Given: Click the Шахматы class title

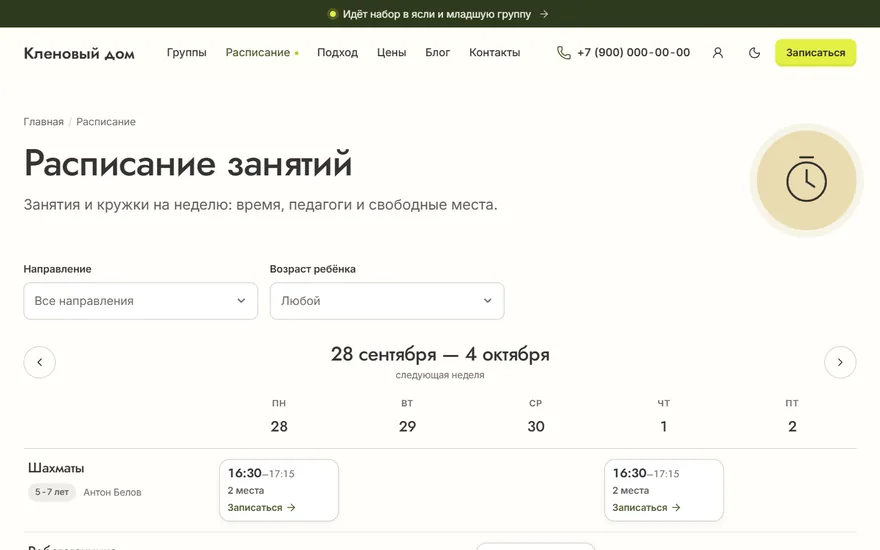Looking at the screenshot, I should [x=56, y=468].
